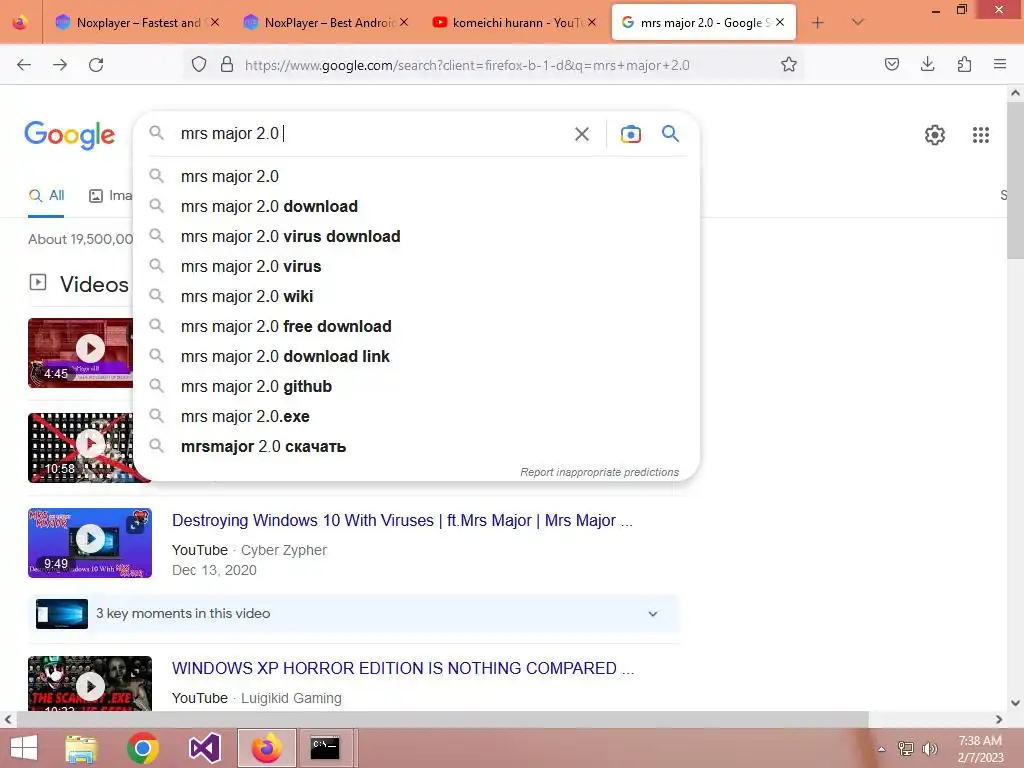Play the 9:49 video thumbnail

[x=90, y=543]
